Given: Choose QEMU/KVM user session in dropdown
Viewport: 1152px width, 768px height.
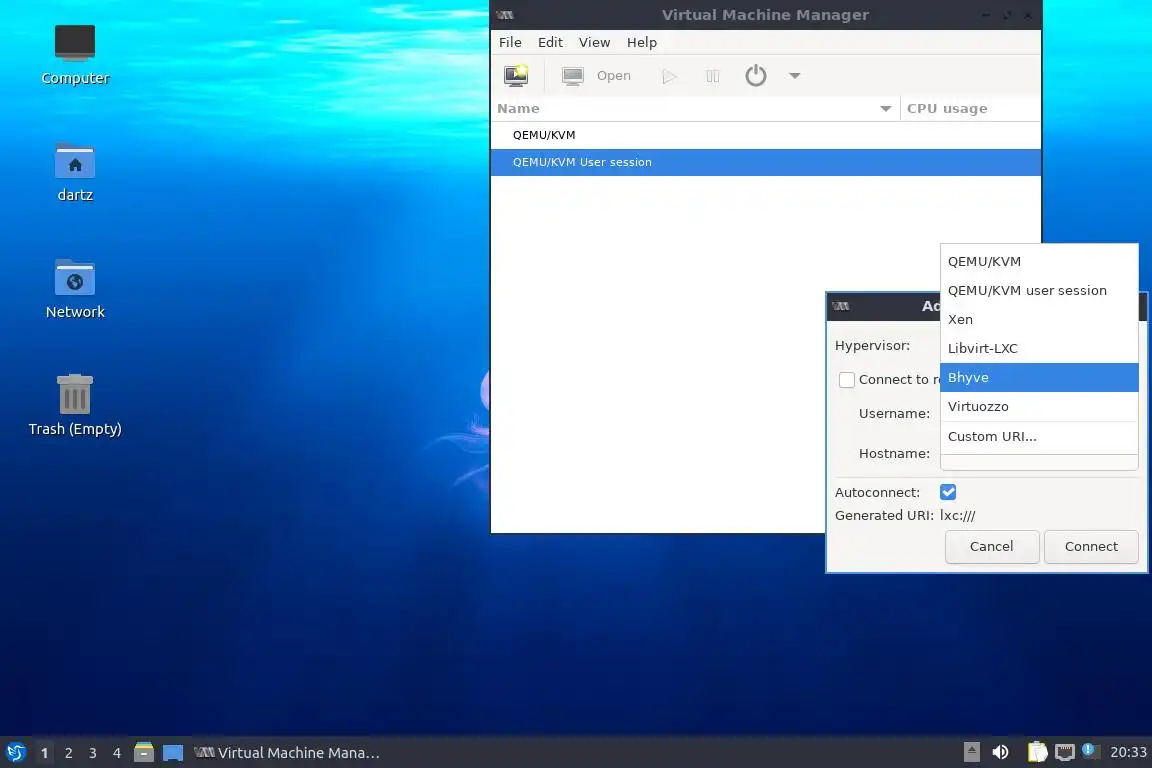Looking at the screenshot, I should click(1039, 290).
